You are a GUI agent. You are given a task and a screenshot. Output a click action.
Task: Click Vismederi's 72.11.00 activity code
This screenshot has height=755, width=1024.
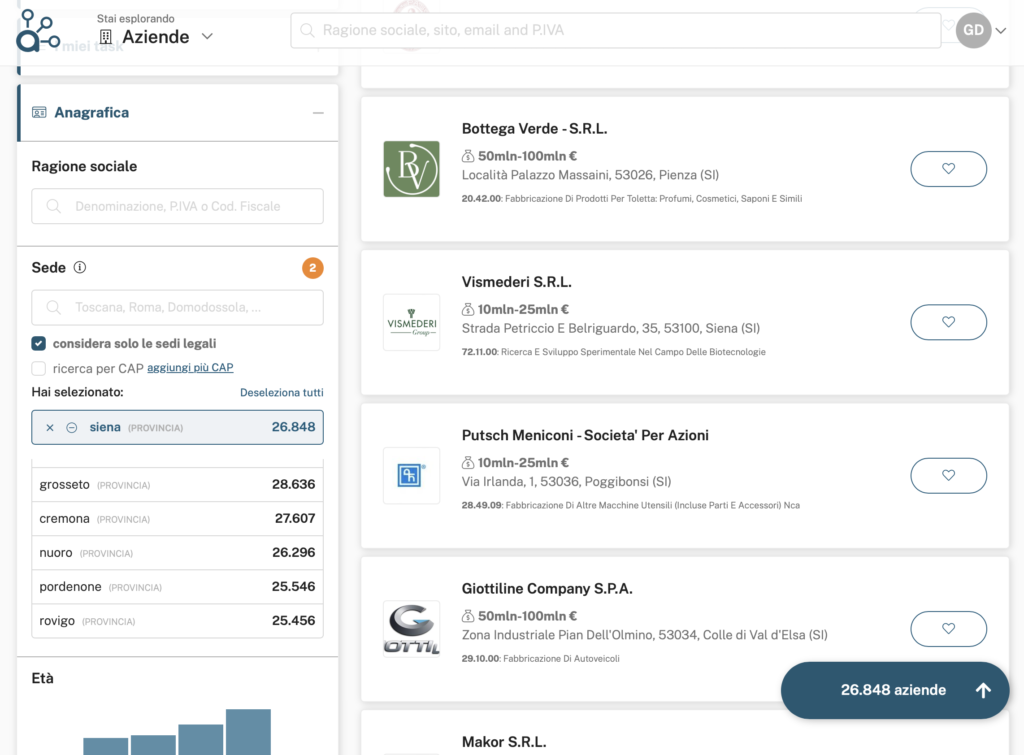click(480, 352)
